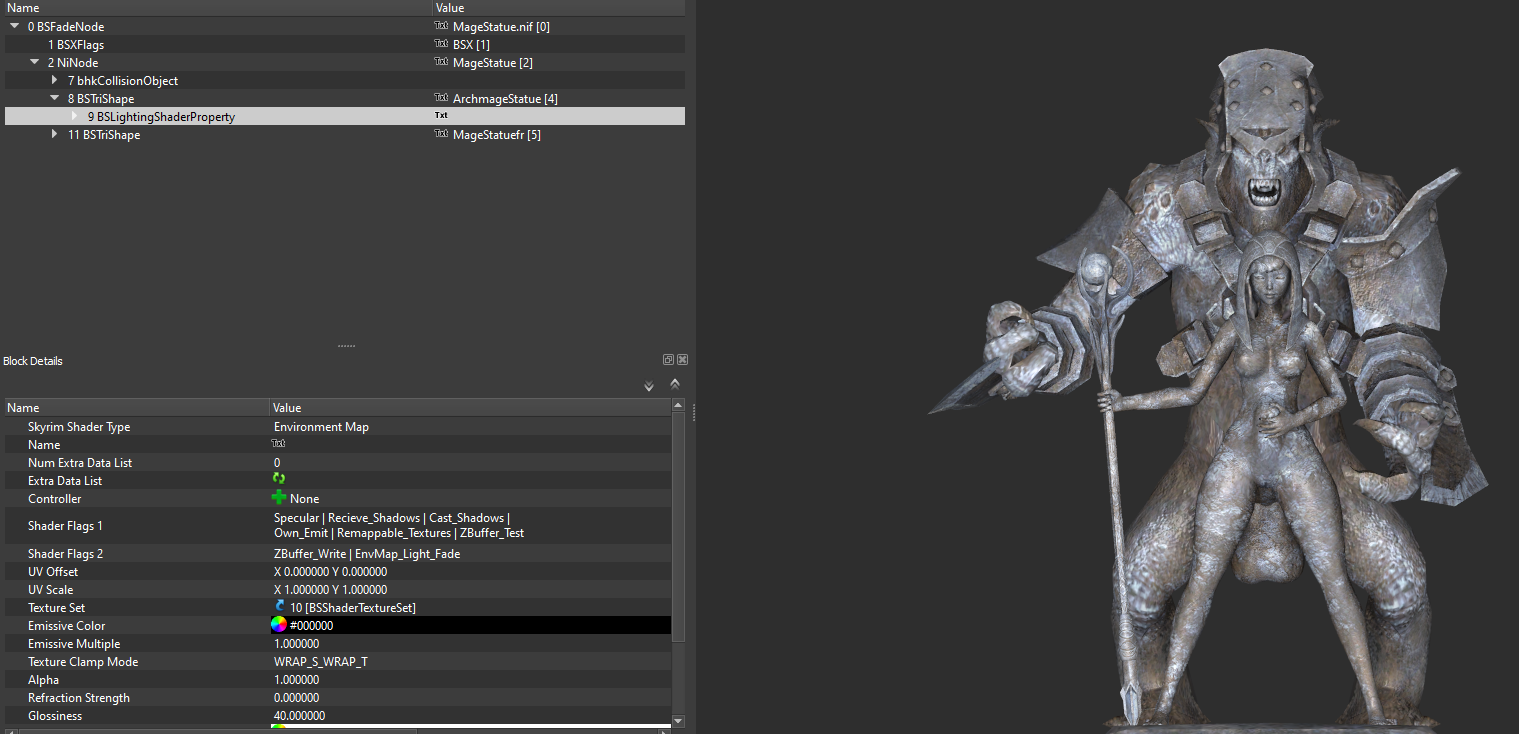Click the Txt icon beside MageStatue.nif [0]

click(441, 26)
